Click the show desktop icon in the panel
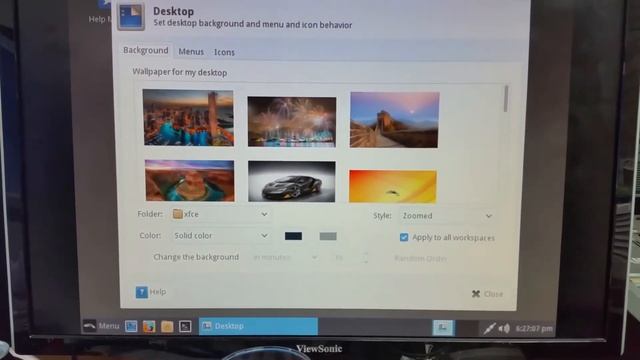 tap(131, 326)
